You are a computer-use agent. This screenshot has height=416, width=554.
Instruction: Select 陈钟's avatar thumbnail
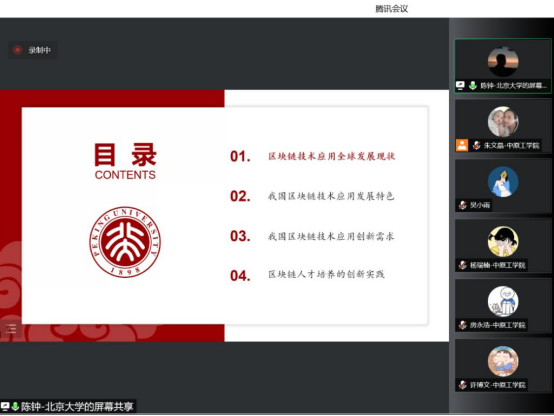(x=503, y=62)
